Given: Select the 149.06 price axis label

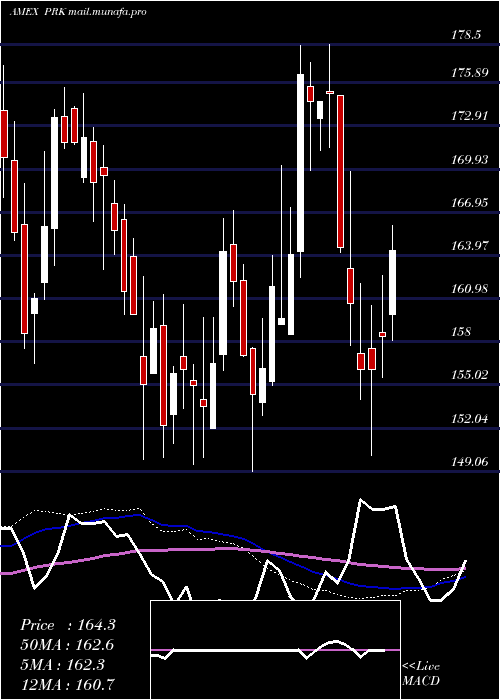Looking at the screenshot, I should [469, 461].
